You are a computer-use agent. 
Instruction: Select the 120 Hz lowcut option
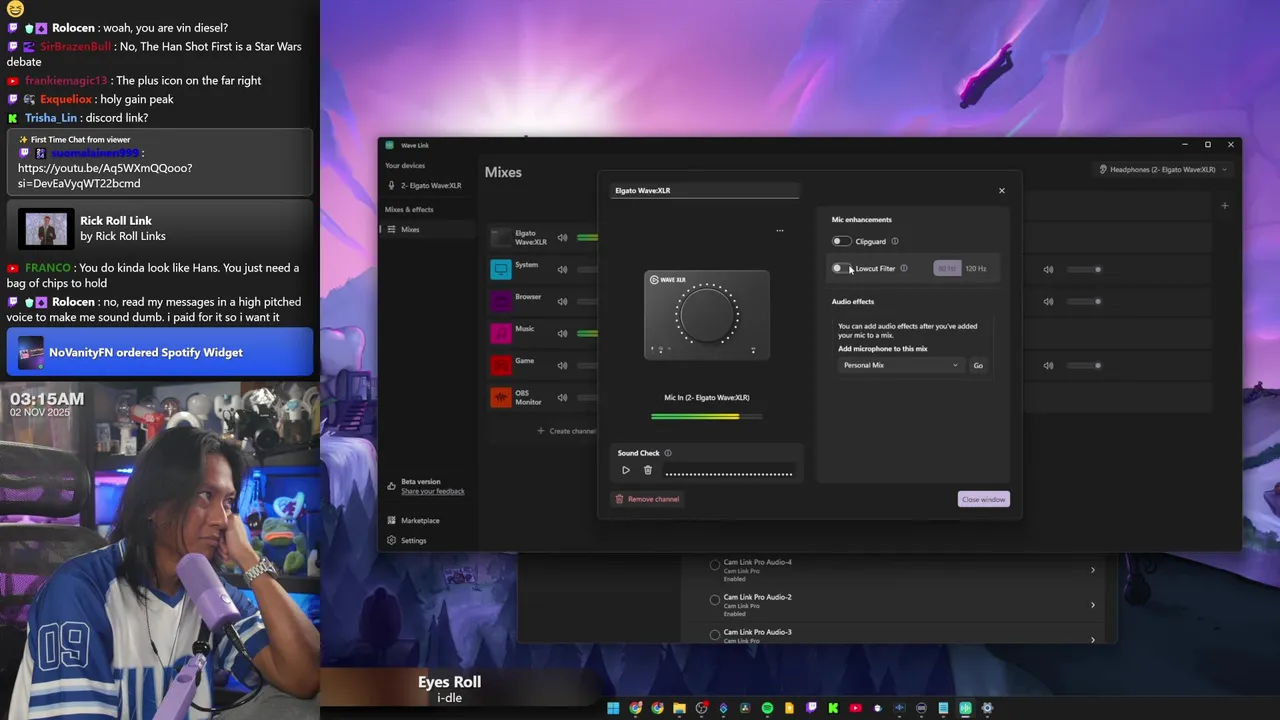(975, 268)
